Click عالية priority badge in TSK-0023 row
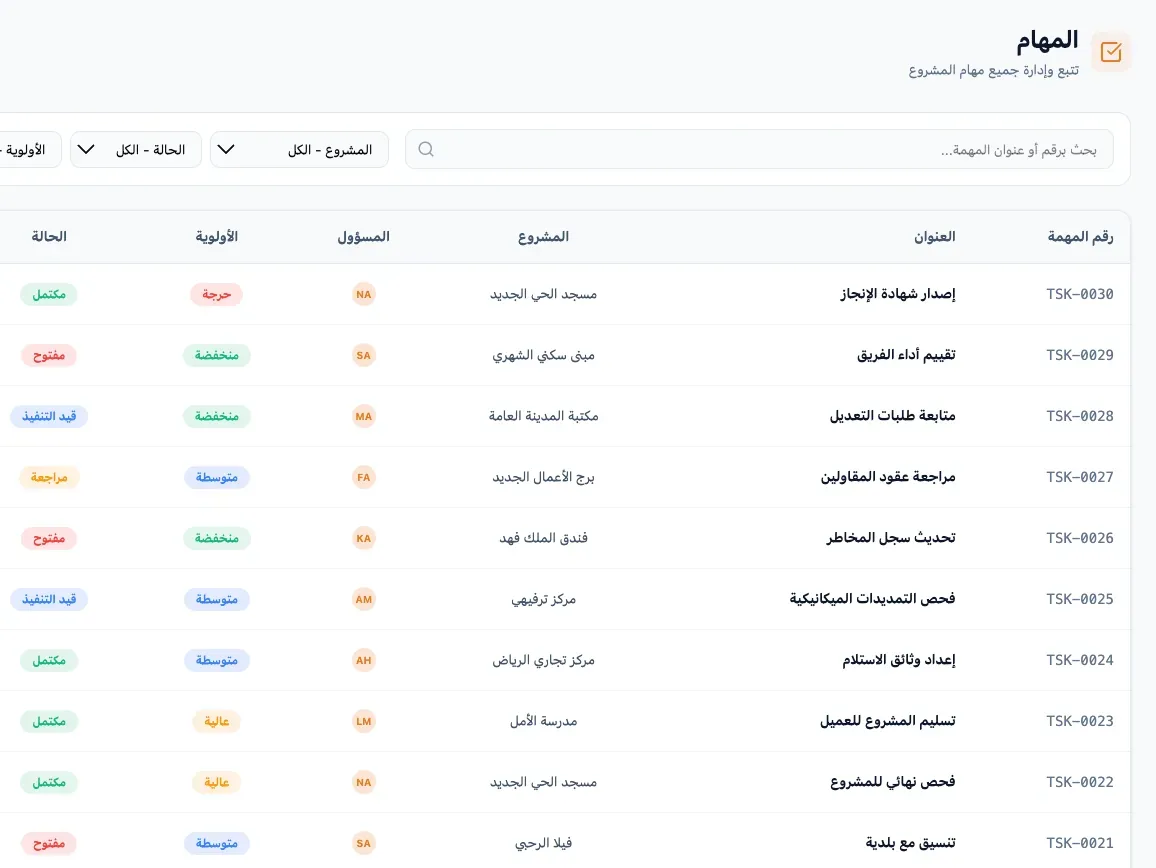This screenshot has width=1156, height=868. click(x=217, y=721)
